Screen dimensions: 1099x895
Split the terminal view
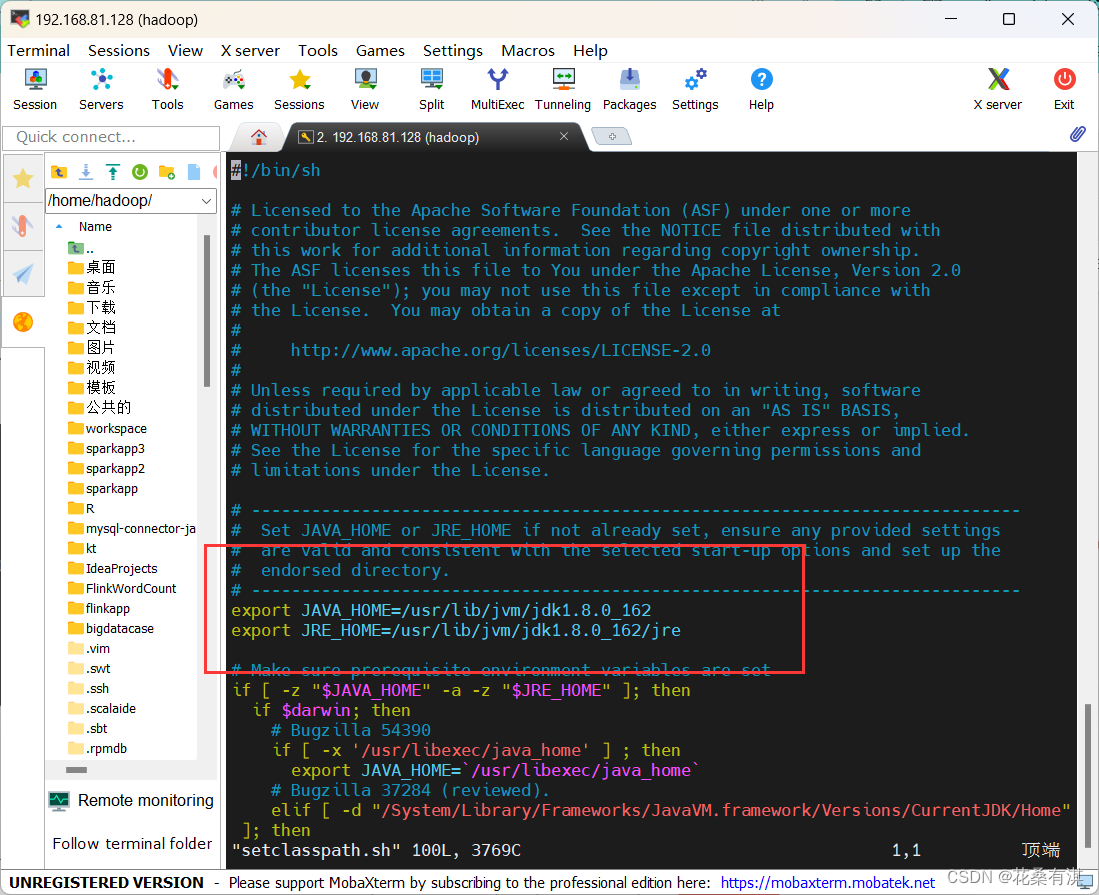point(431,88)
